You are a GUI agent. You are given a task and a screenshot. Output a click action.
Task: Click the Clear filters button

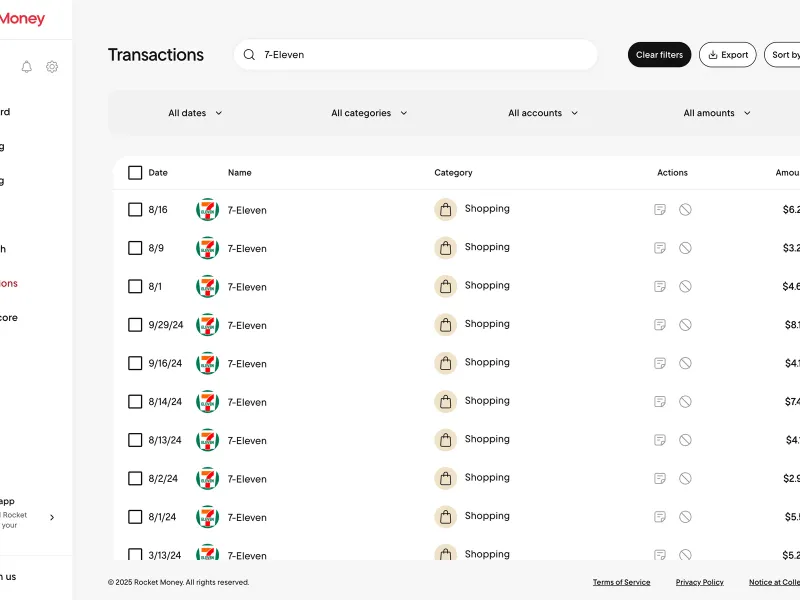659,55
